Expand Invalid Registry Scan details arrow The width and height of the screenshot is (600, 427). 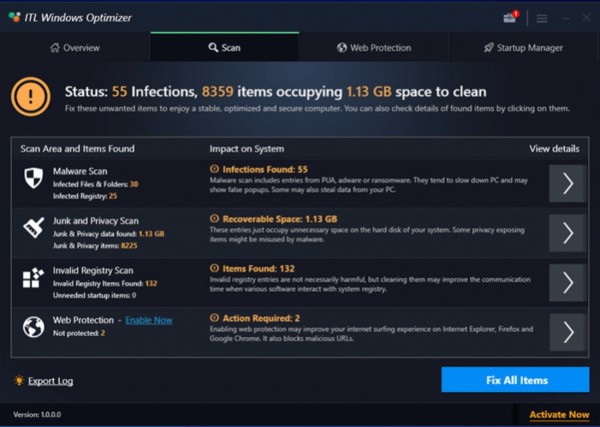568,283
